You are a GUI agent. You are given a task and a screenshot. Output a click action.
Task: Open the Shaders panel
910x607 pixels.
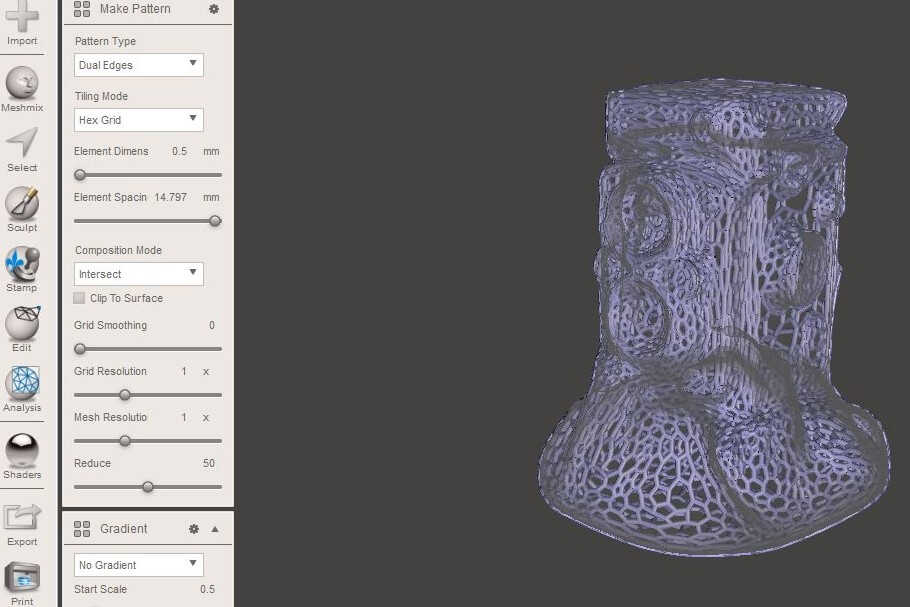pyautogui.click(x=22, y=450)
